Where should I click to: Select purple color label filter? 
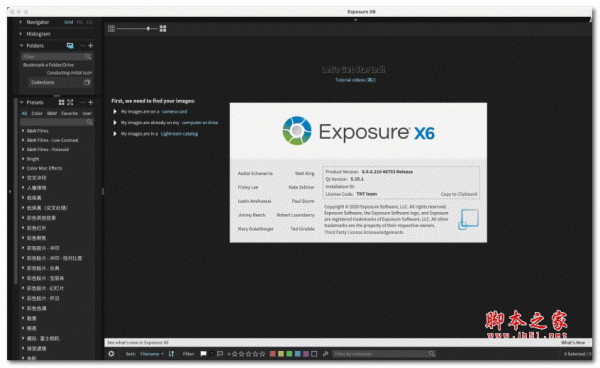306,354
